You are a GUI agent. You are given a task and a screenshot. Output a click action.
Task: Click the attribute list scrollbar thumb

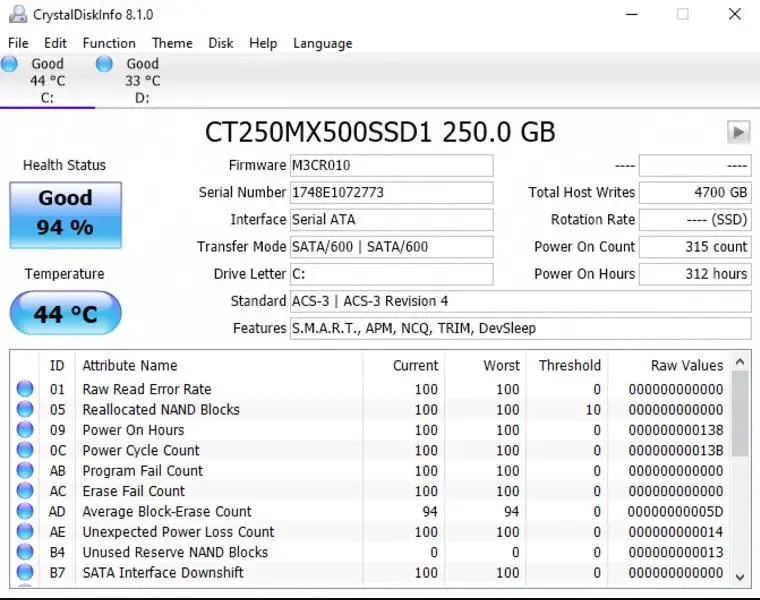pyautogui.click(x=740, y=414)
